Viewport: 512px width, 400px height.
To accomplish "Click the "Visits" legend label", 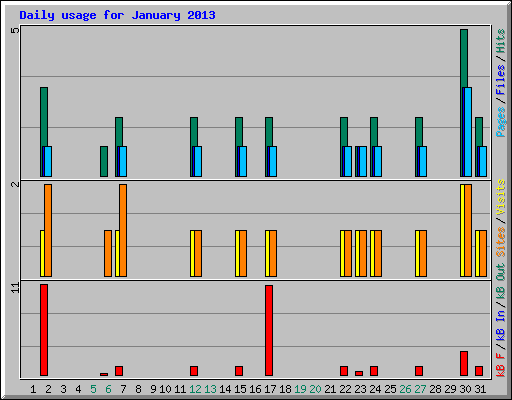I will 501,197.
